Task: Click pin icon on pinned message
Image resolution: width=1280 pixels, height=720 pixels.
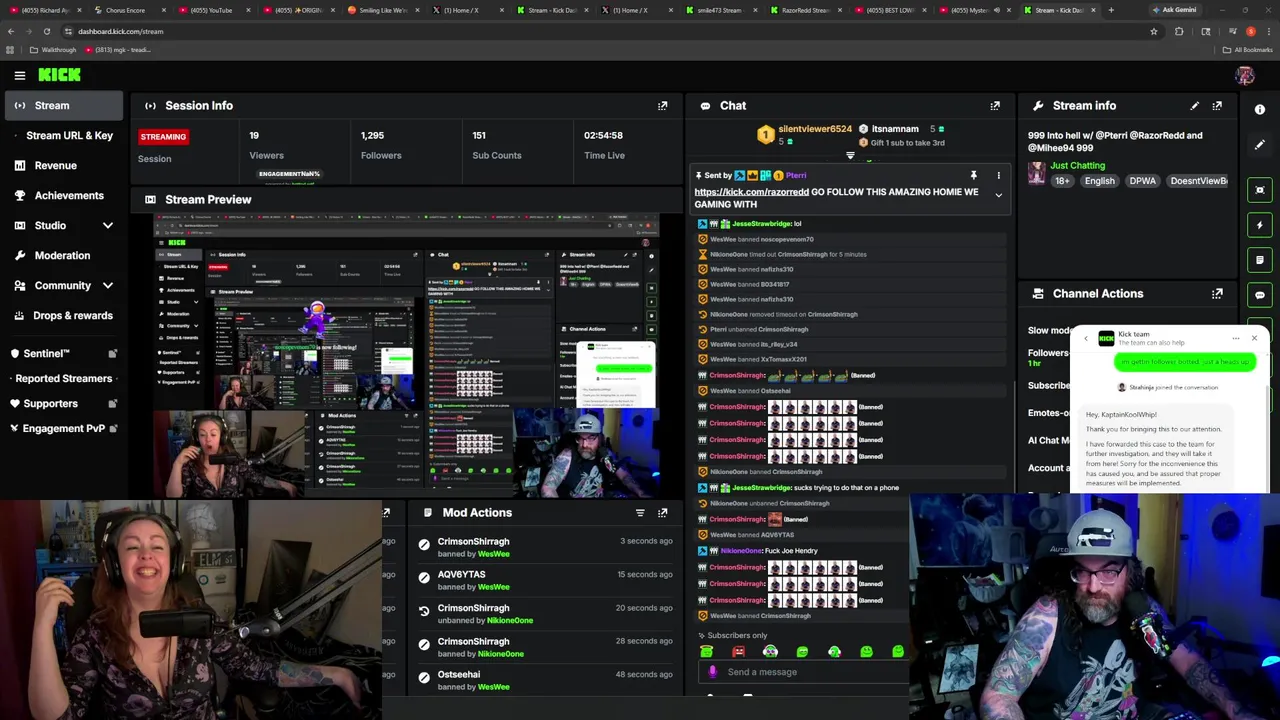Action: pos(973,176)
